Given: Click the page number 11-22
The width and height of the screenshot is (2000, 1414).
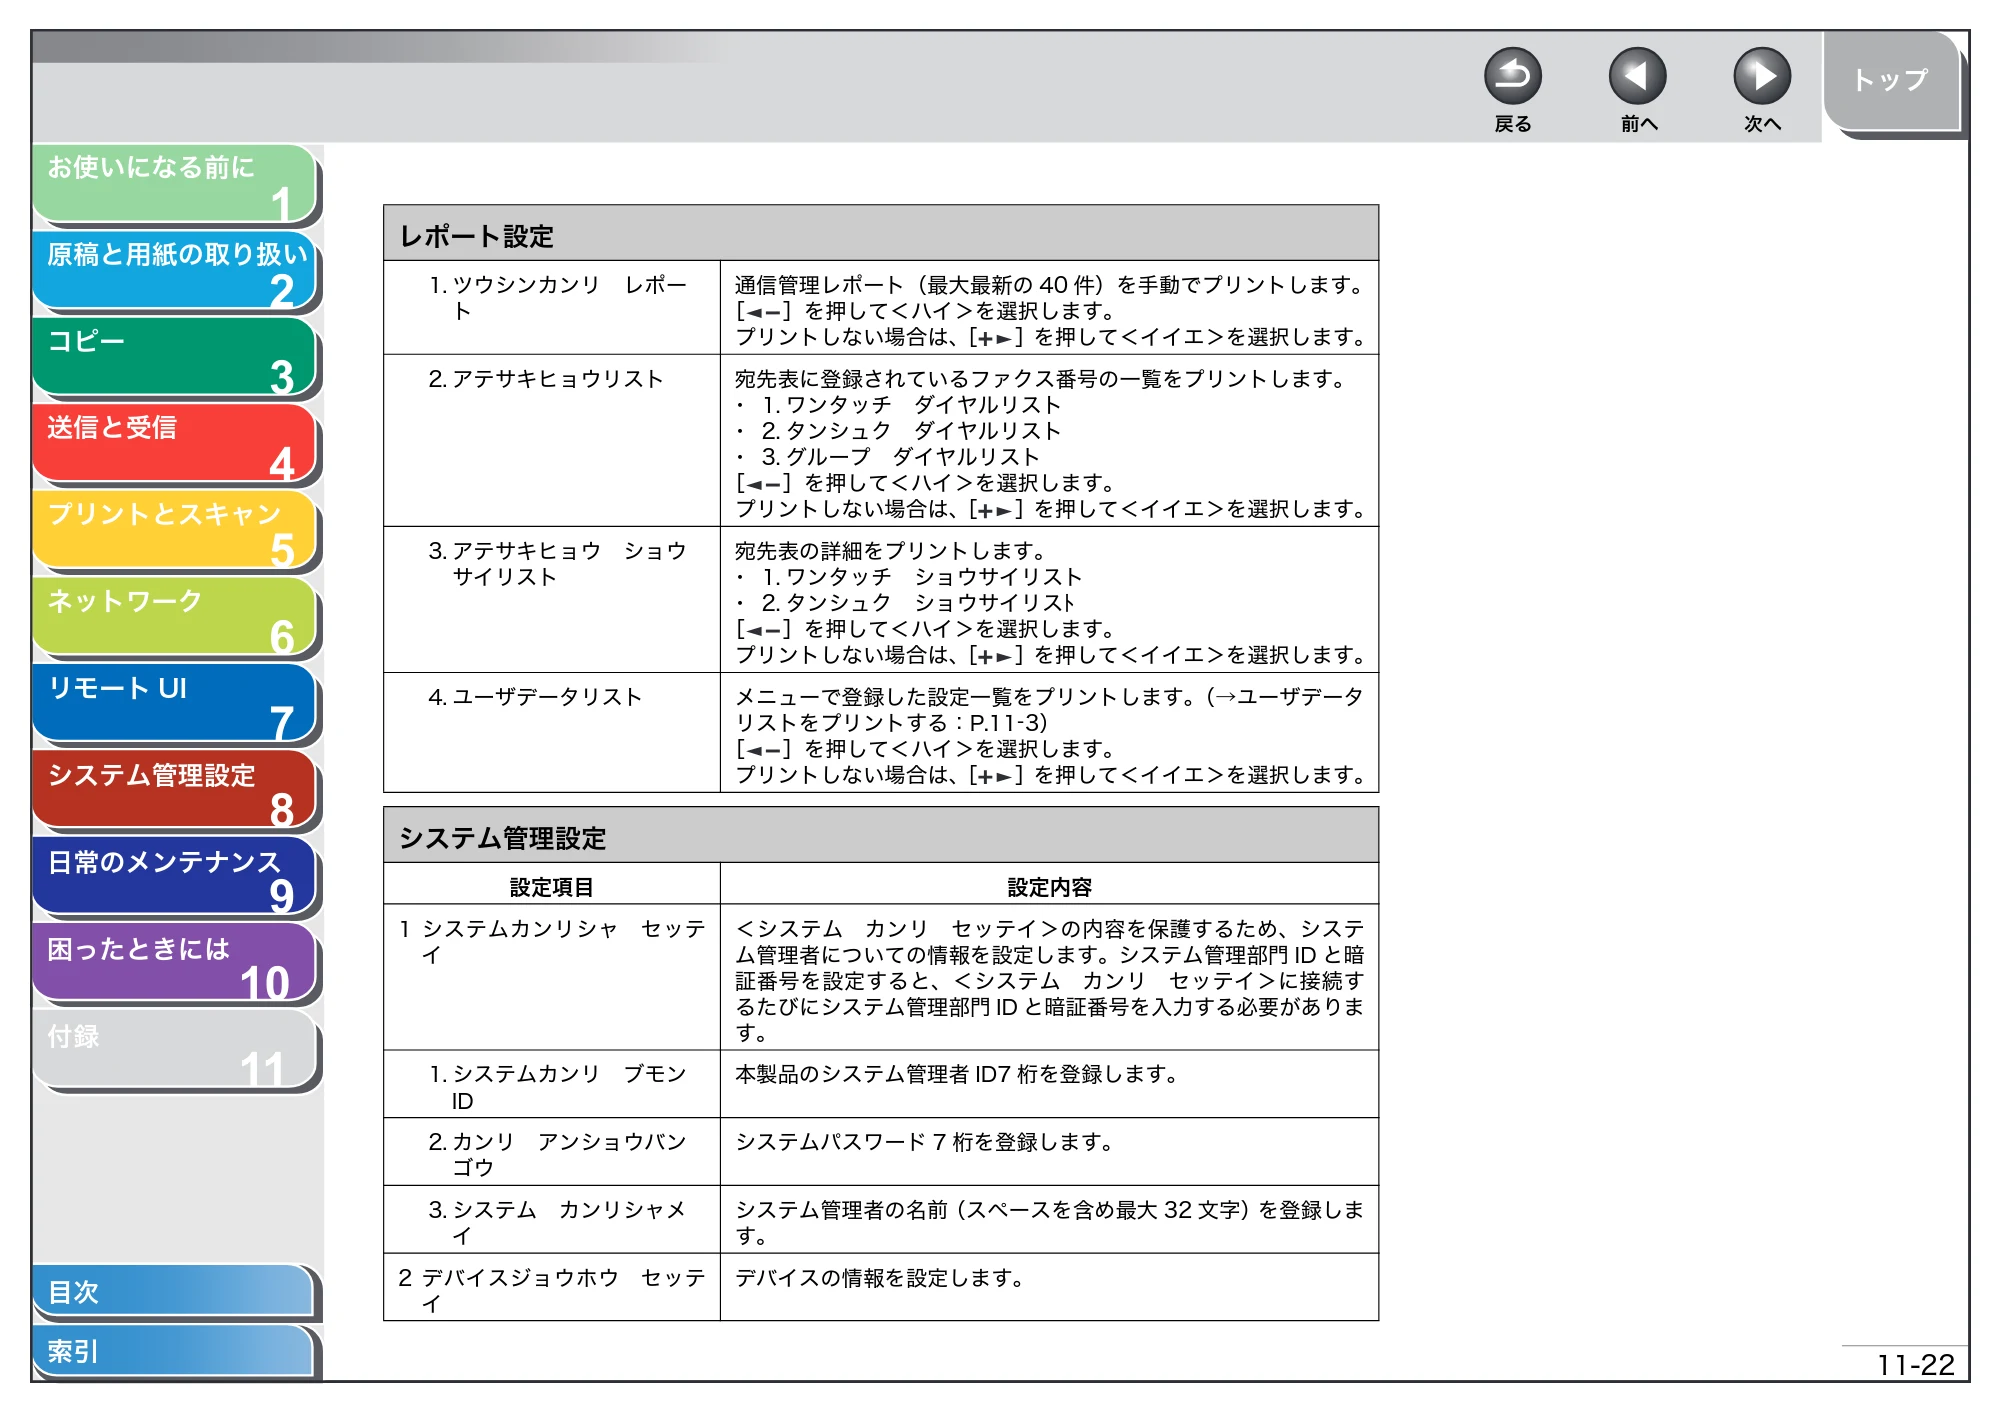Looking at the screenshot, I should coord(1915,1364).
